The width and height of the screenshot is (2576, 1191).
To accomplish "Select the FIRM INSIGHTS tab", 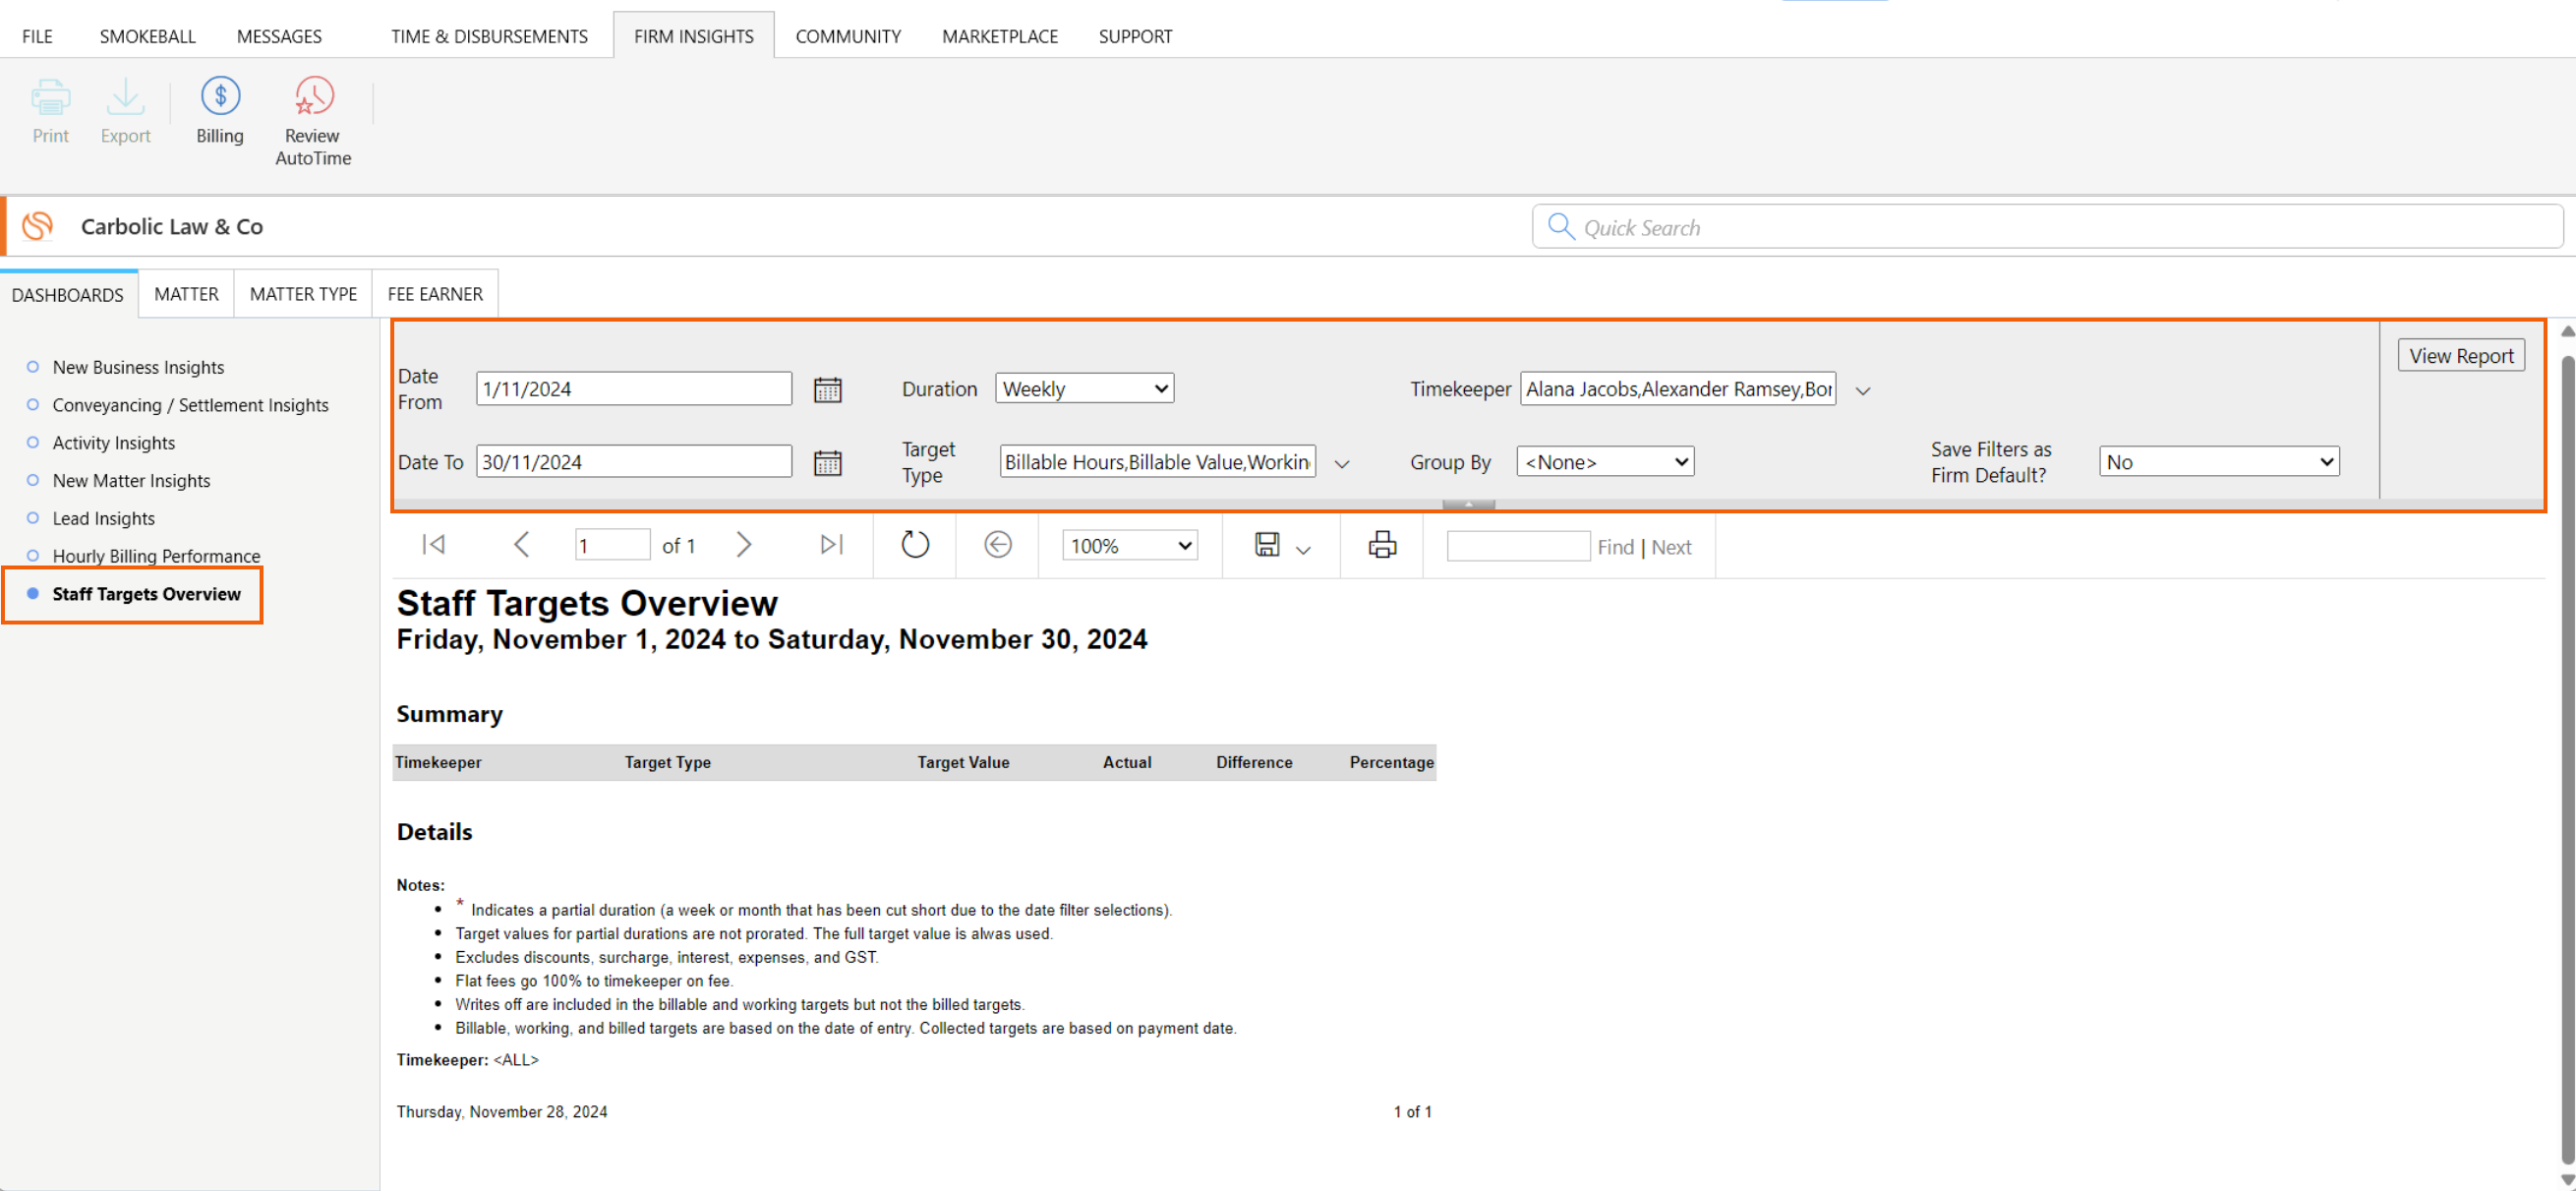I will (693, 36).
